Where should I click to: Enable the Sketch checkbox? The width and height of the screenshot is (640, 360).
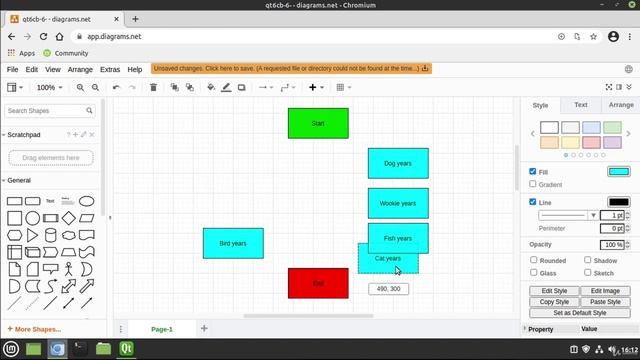click(587, 273)
